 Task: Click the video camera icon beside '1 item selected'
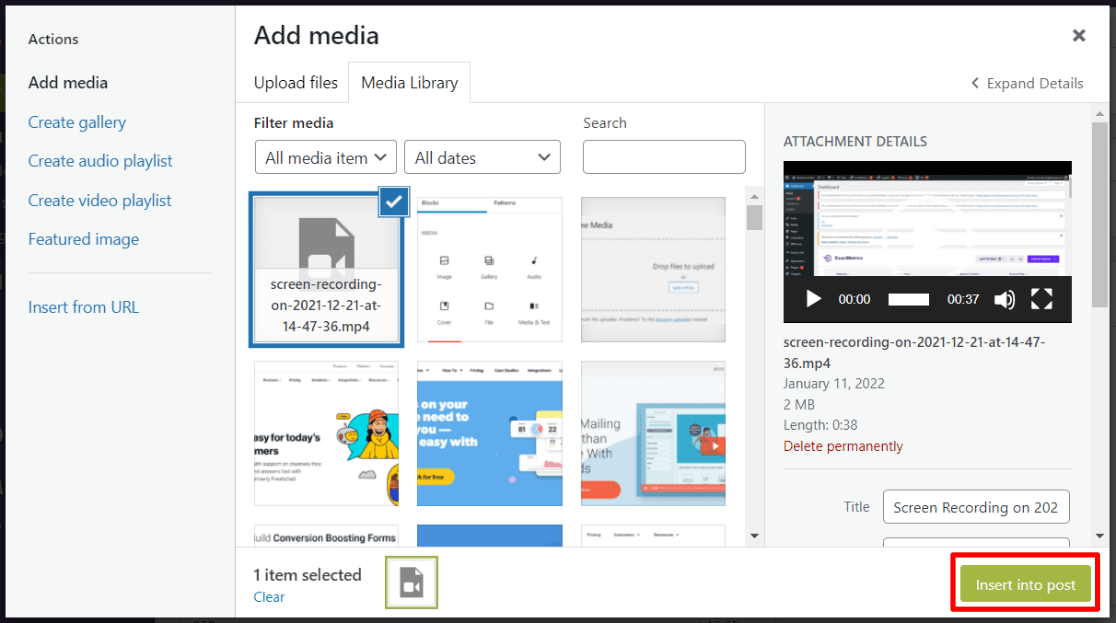click(411, 584)
